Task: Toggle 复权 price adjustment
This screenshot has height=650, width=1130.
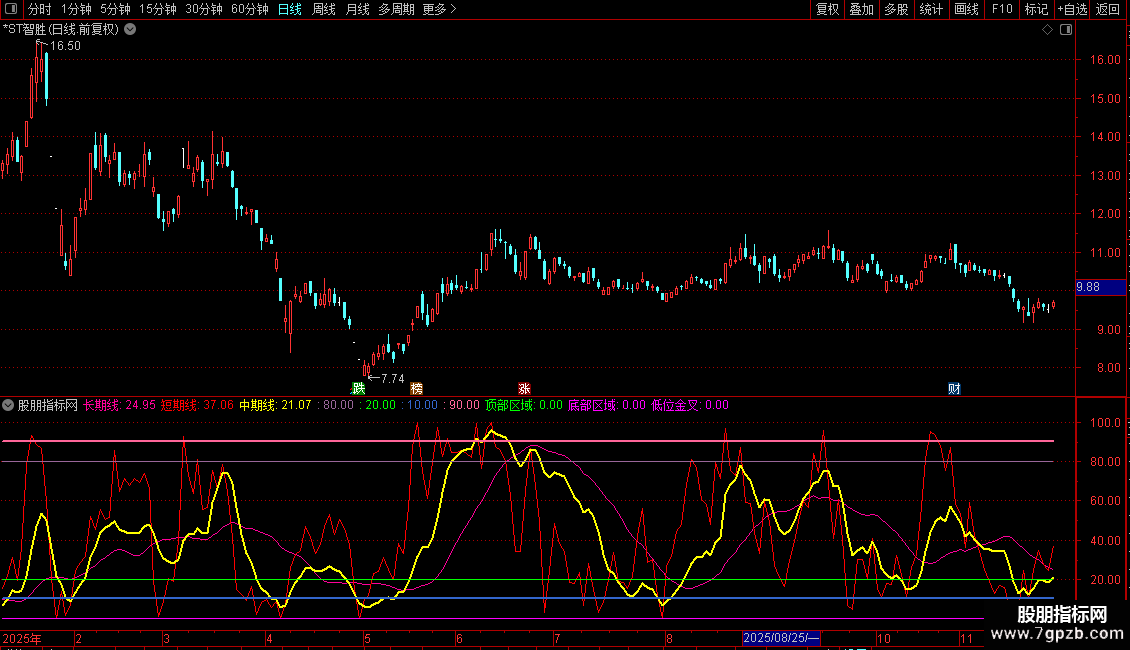Action: pyautogui.click(x=827, y=9)
